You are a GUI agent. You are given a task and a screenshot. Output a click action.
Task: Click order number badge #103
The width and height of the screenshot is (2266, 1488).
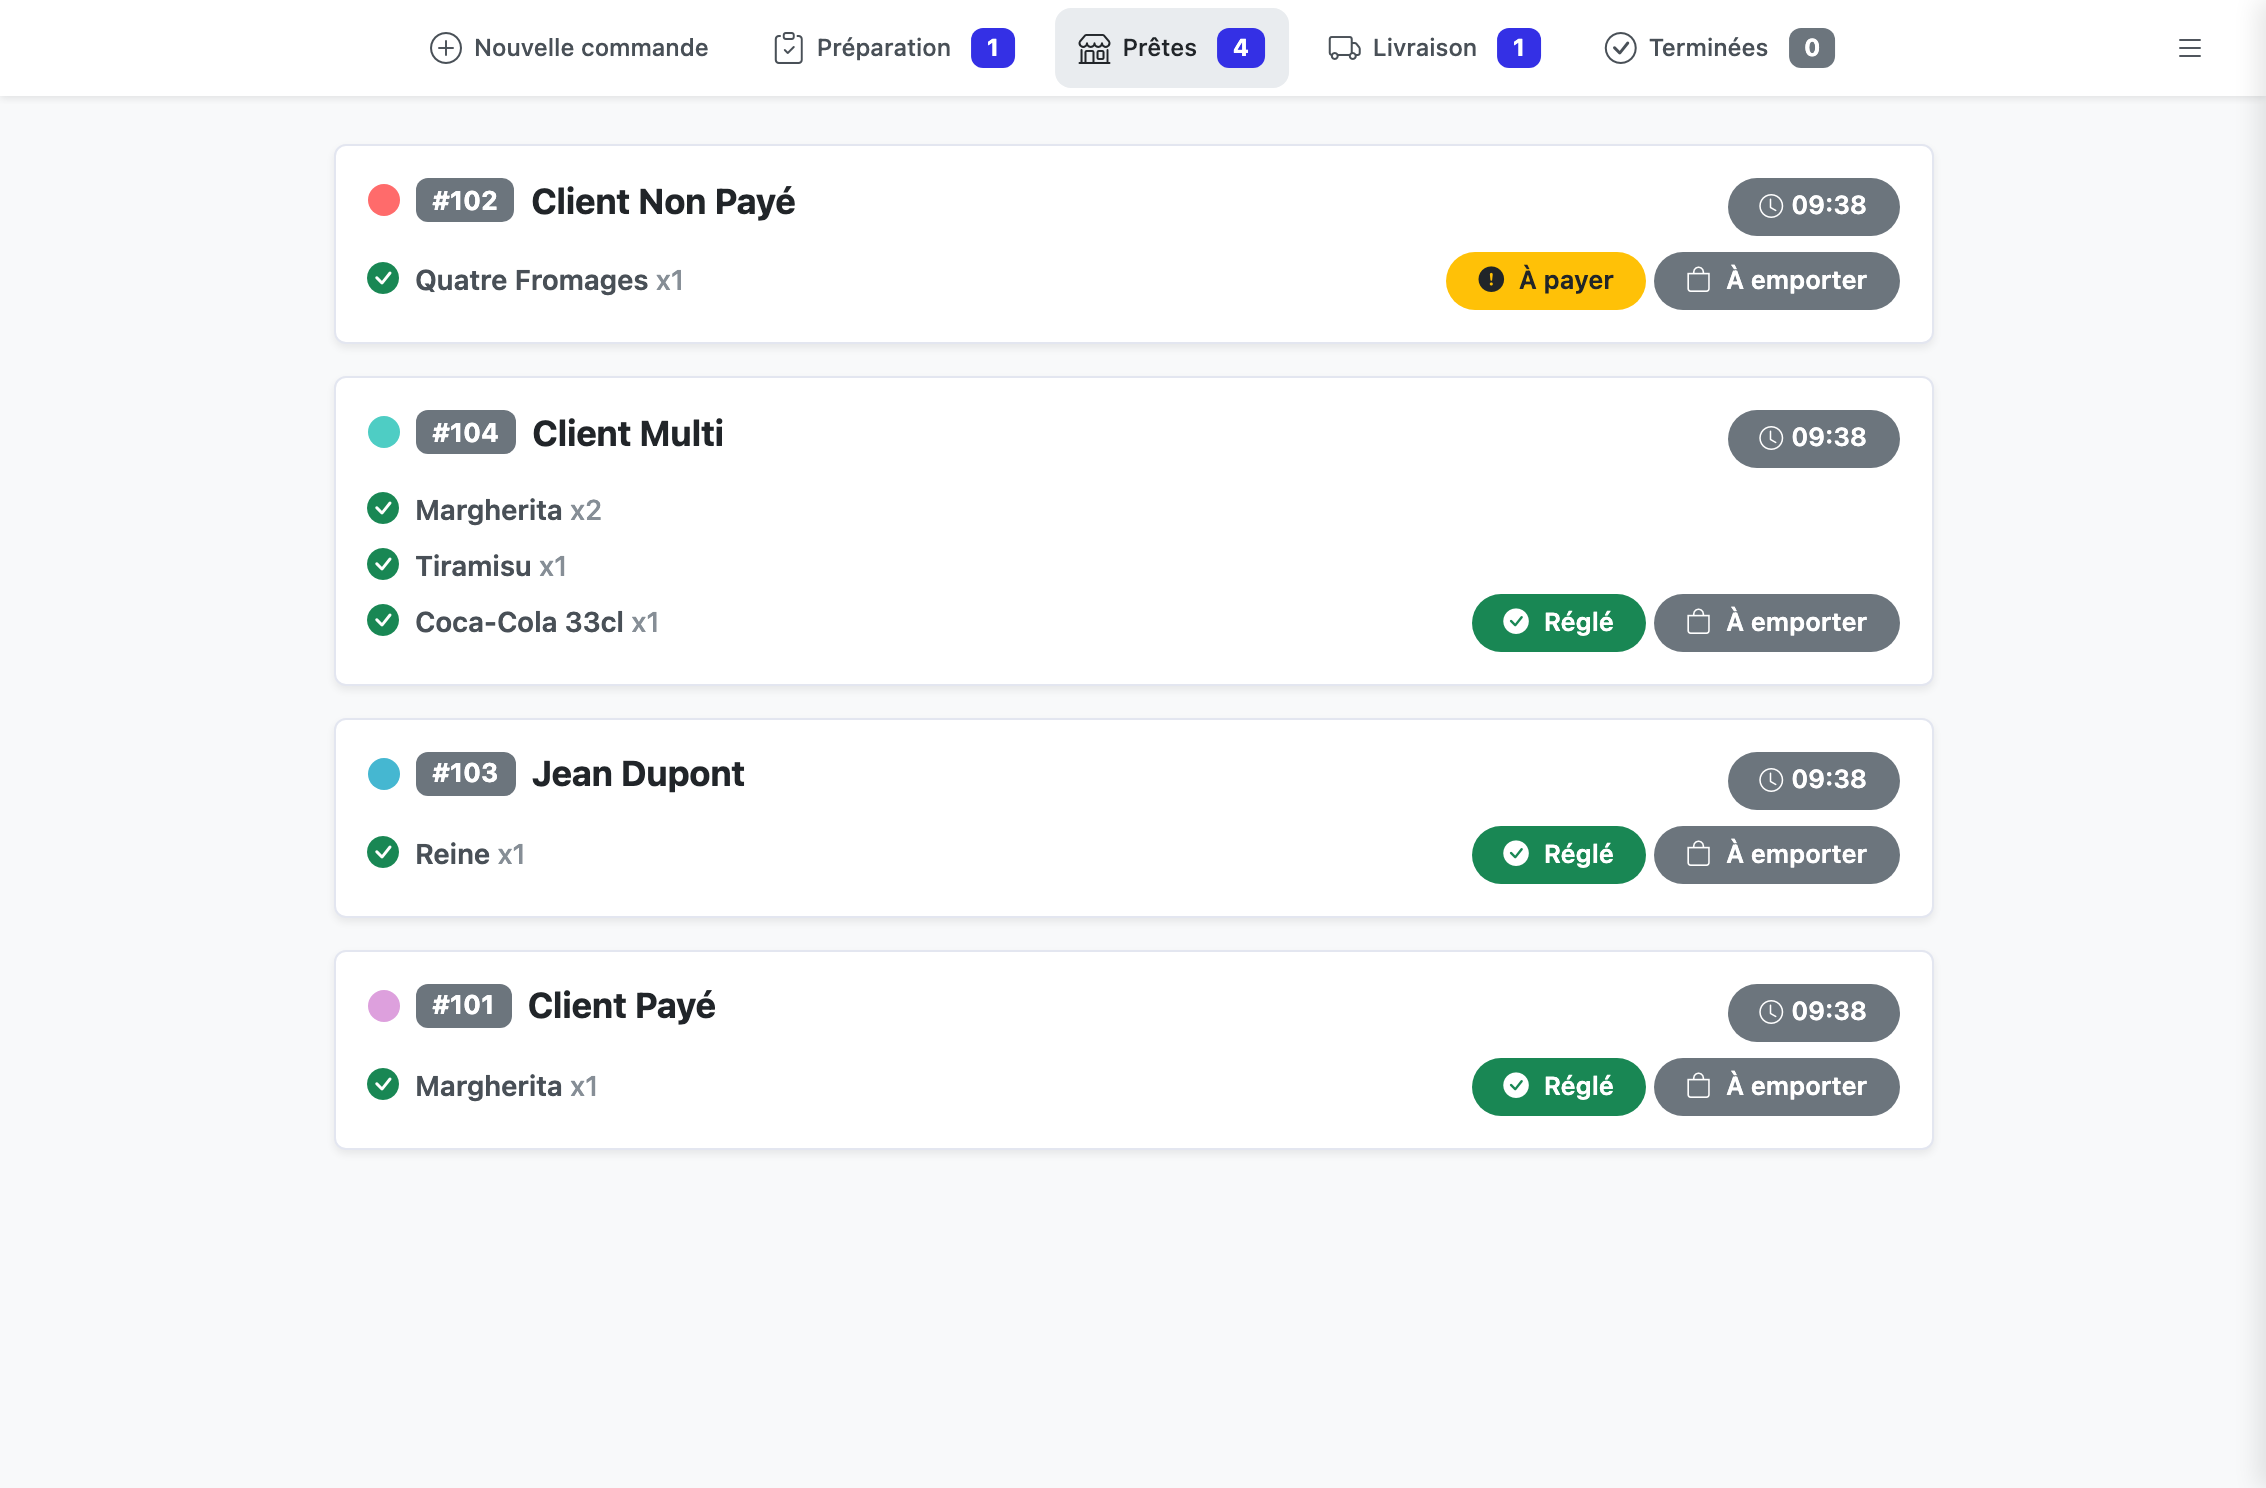coord(465,774)
